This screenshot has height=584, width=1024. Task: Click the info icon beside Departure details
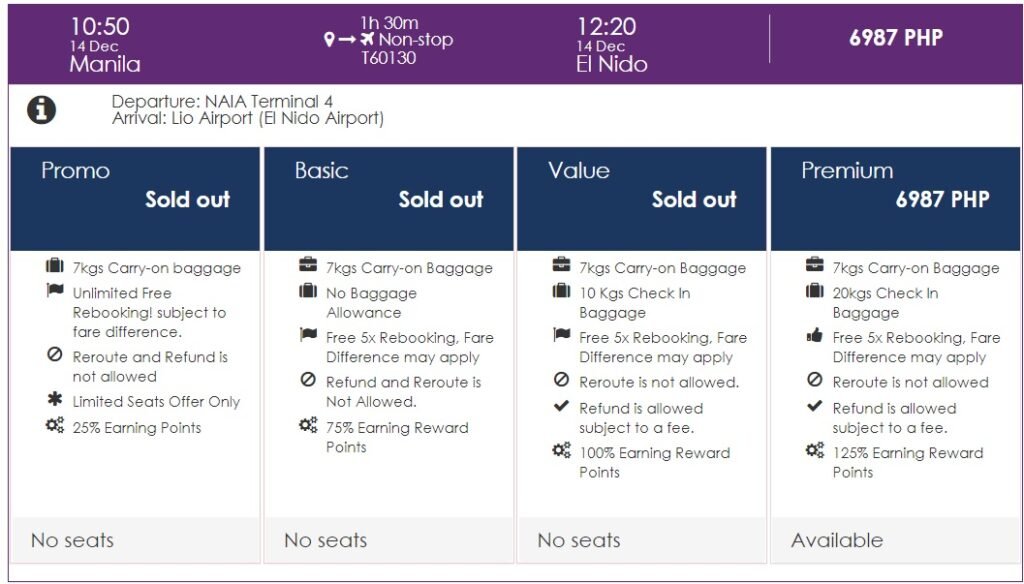(41, 110)
